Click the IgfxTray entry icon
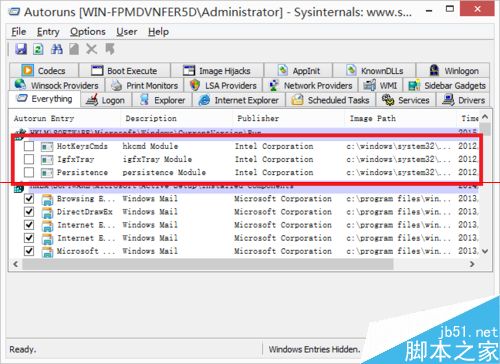The width and height of the screenshot is (500, 364). (x=47, y=160)
